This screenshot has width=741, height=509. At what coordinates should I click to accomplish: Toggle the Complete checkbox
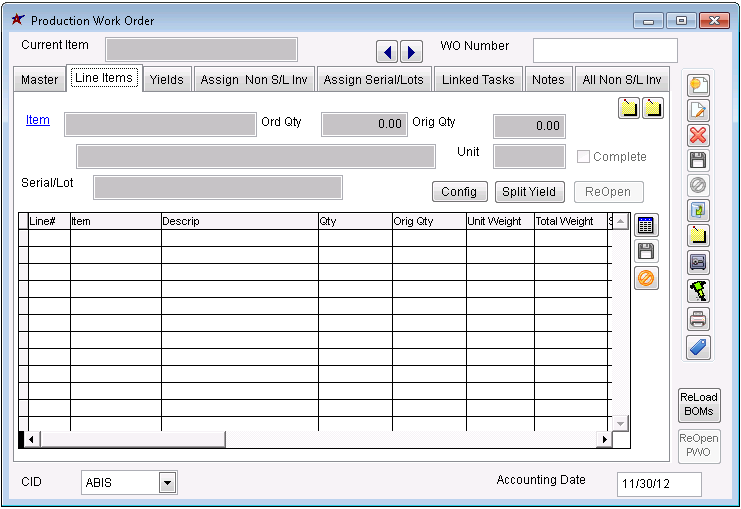pyautogui.click(x=584, y=157)
